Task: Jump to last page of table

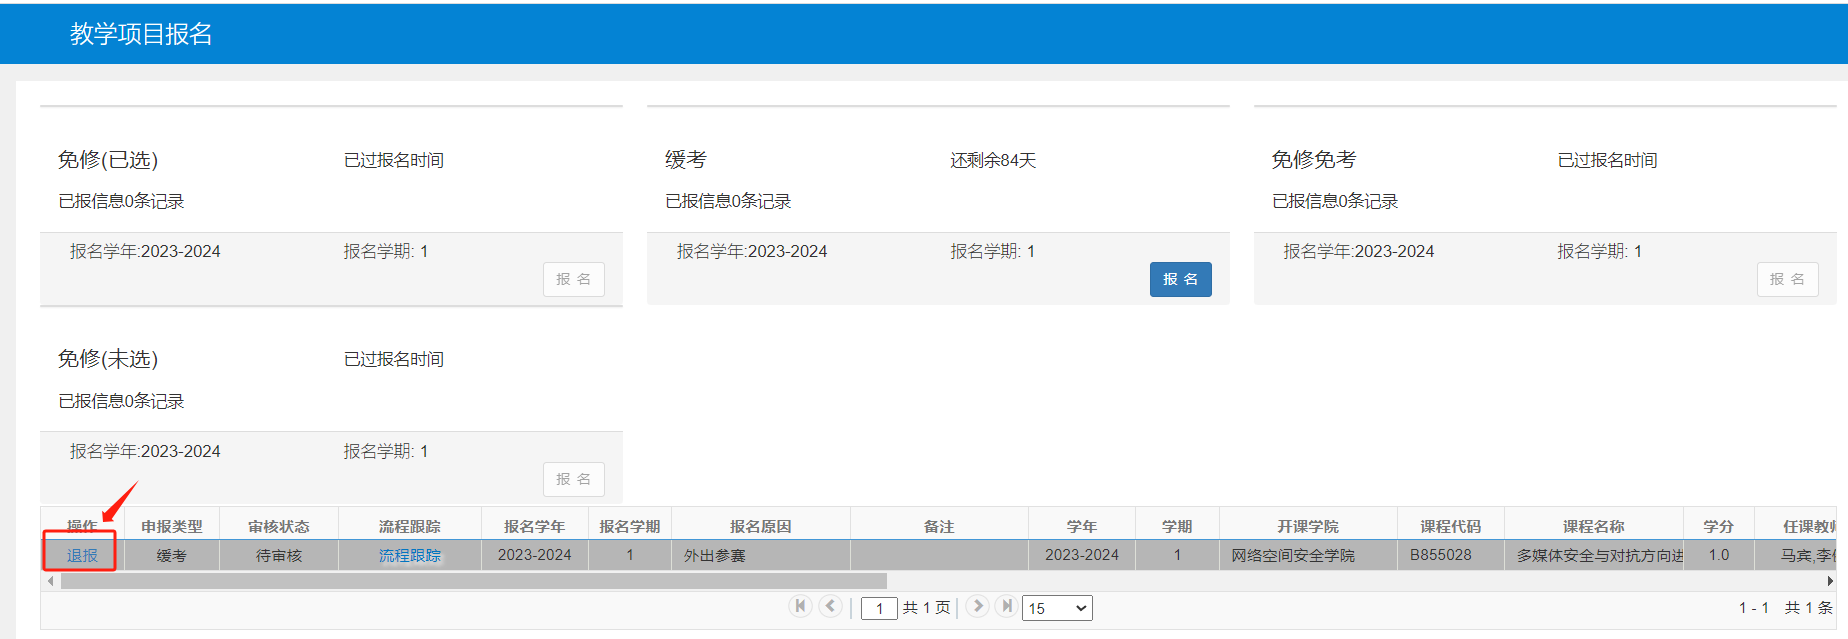Action: coord(1007,606)
